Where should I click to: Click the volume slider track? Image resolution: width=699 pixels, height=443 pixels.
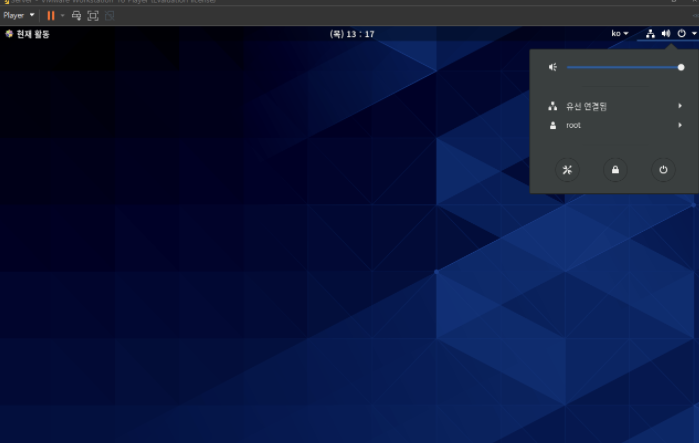[x=624, y=67]
